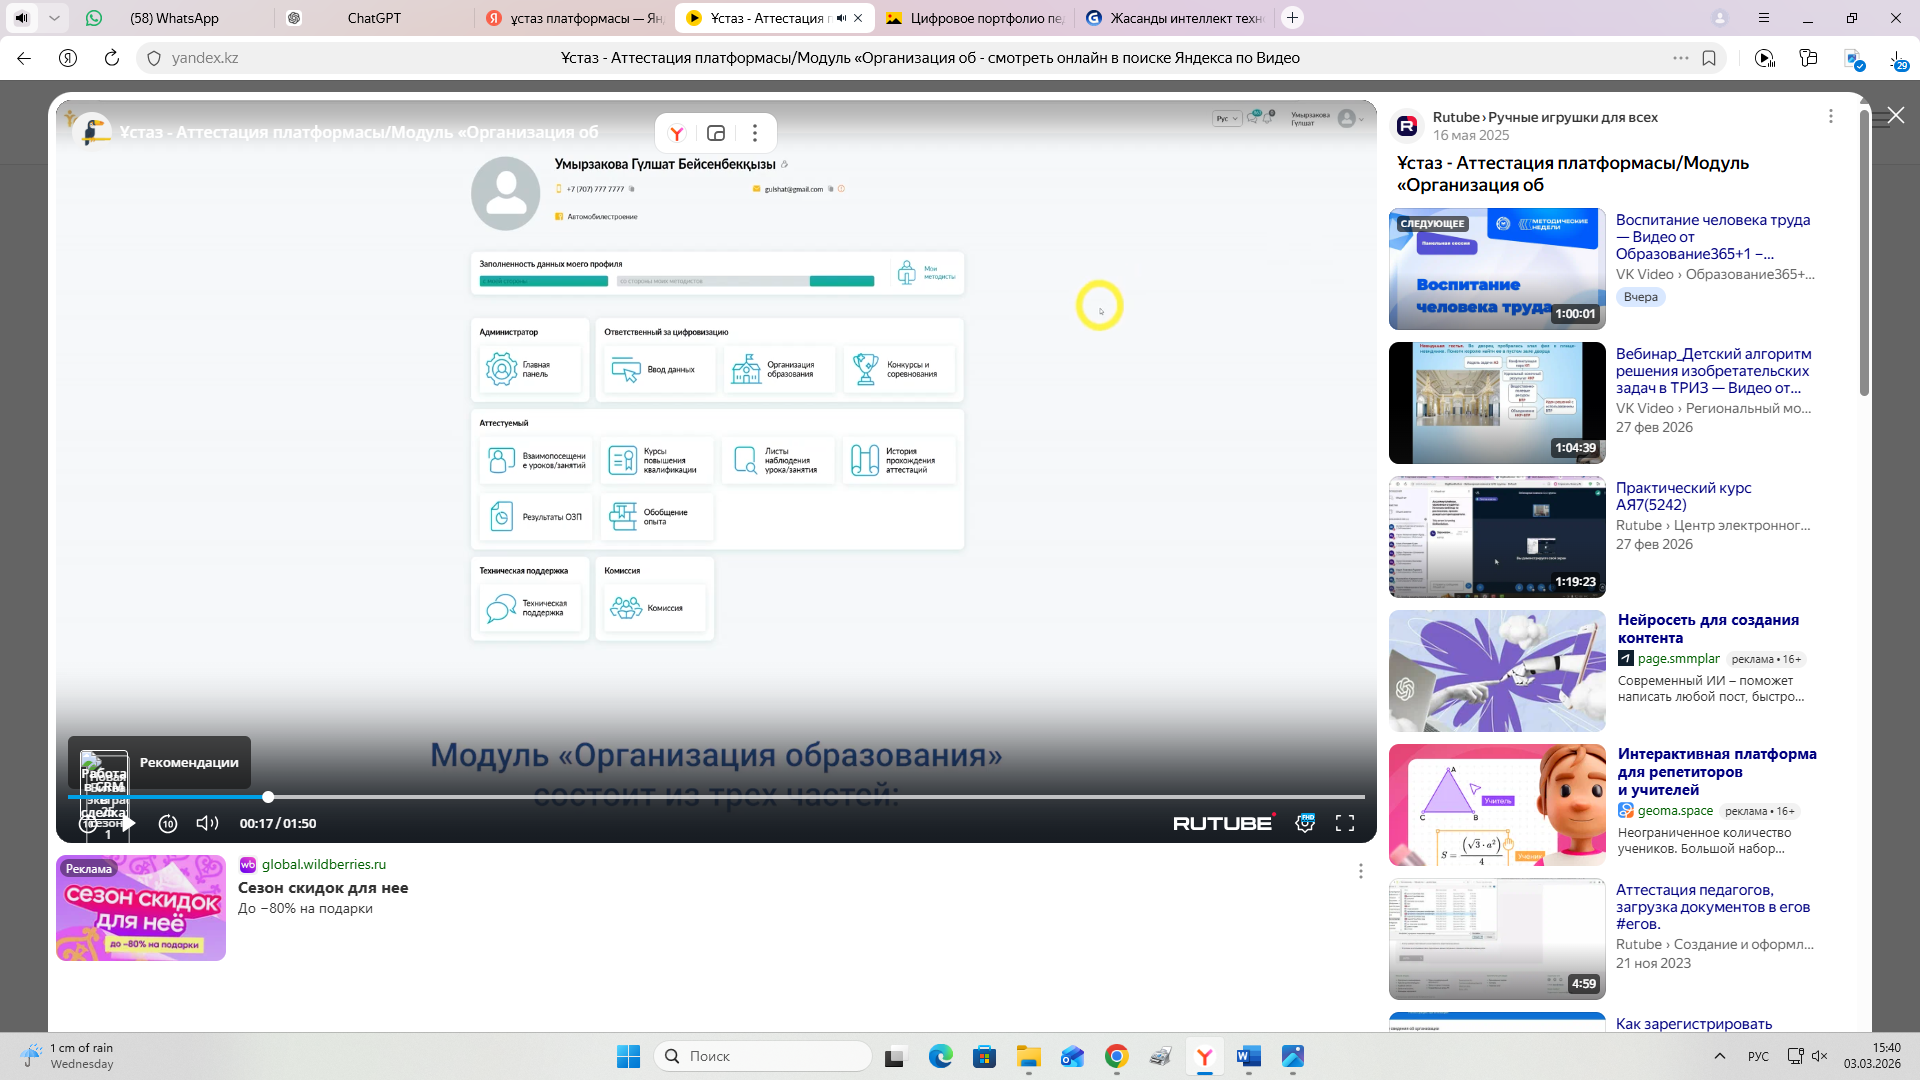Image resolution: width=1920 pixels, height=1080 pixels.
Task: Switch to ChatGPT browser tab
Action: click(x=374, y=18)
